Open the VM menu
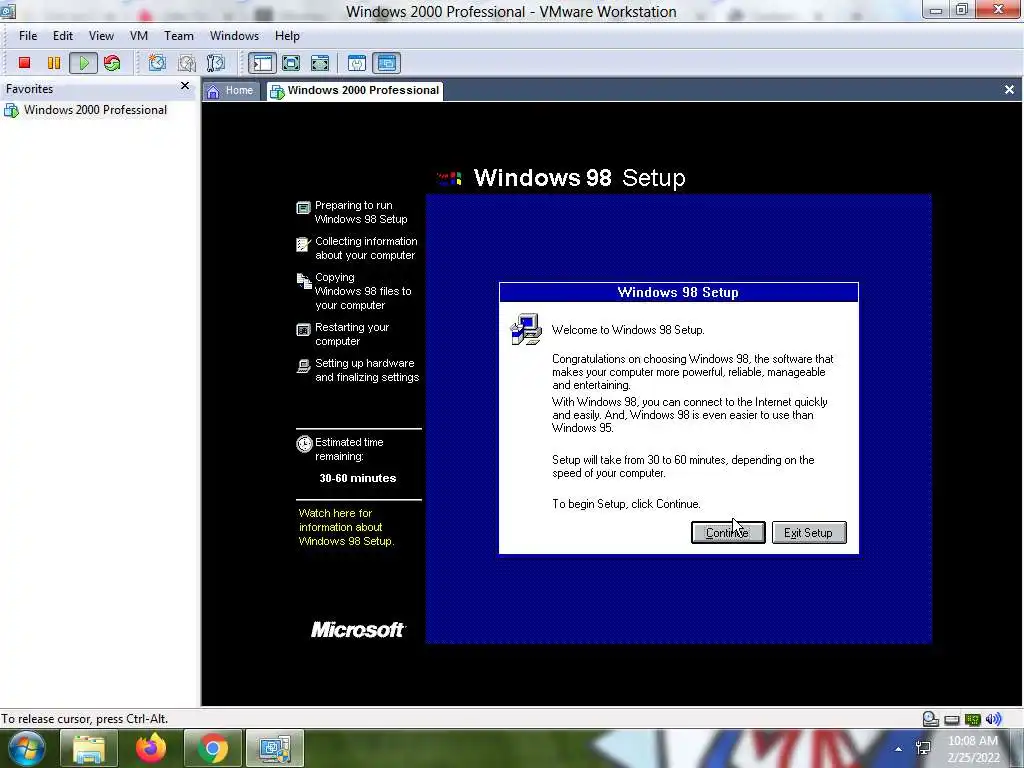The width and height of the screenshot is (1024, 768). (138, 36)
